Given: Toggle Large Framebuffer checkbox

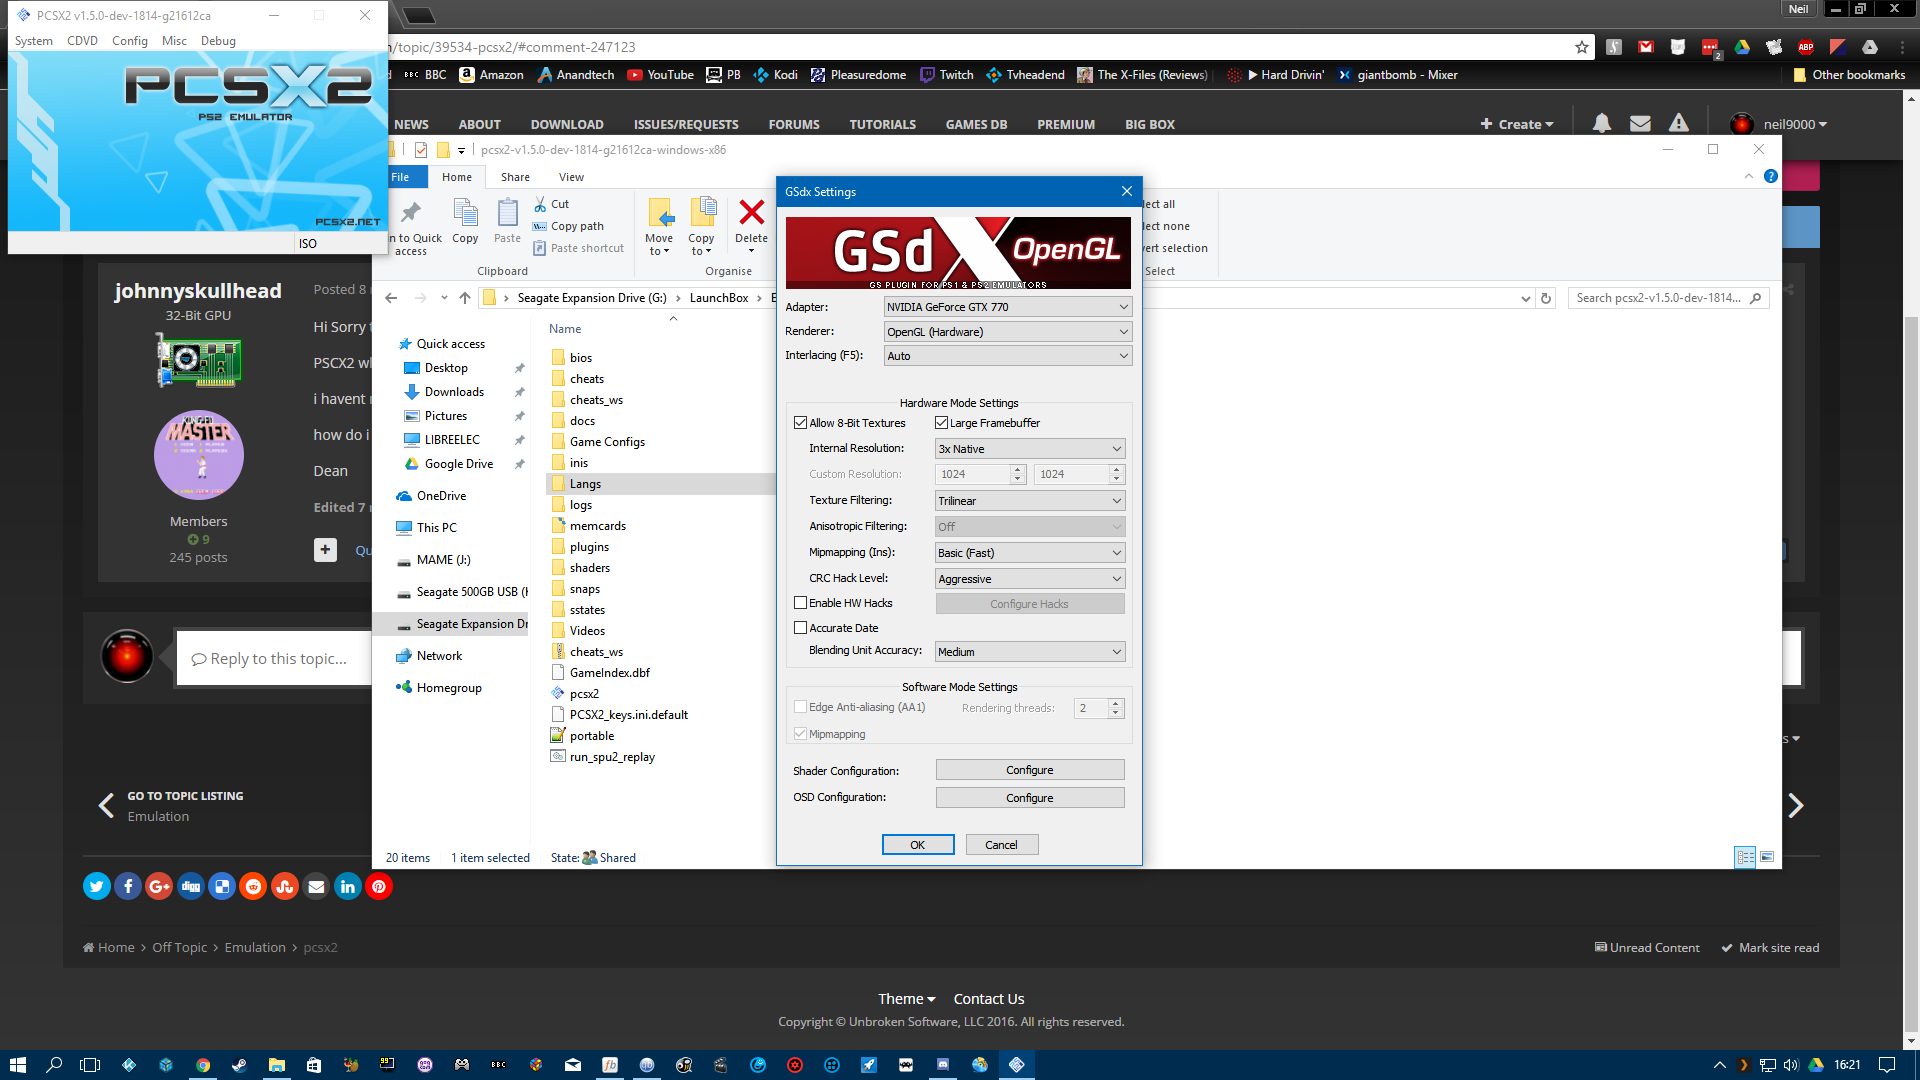Looking at the screenshot, I should click(941, 423).
